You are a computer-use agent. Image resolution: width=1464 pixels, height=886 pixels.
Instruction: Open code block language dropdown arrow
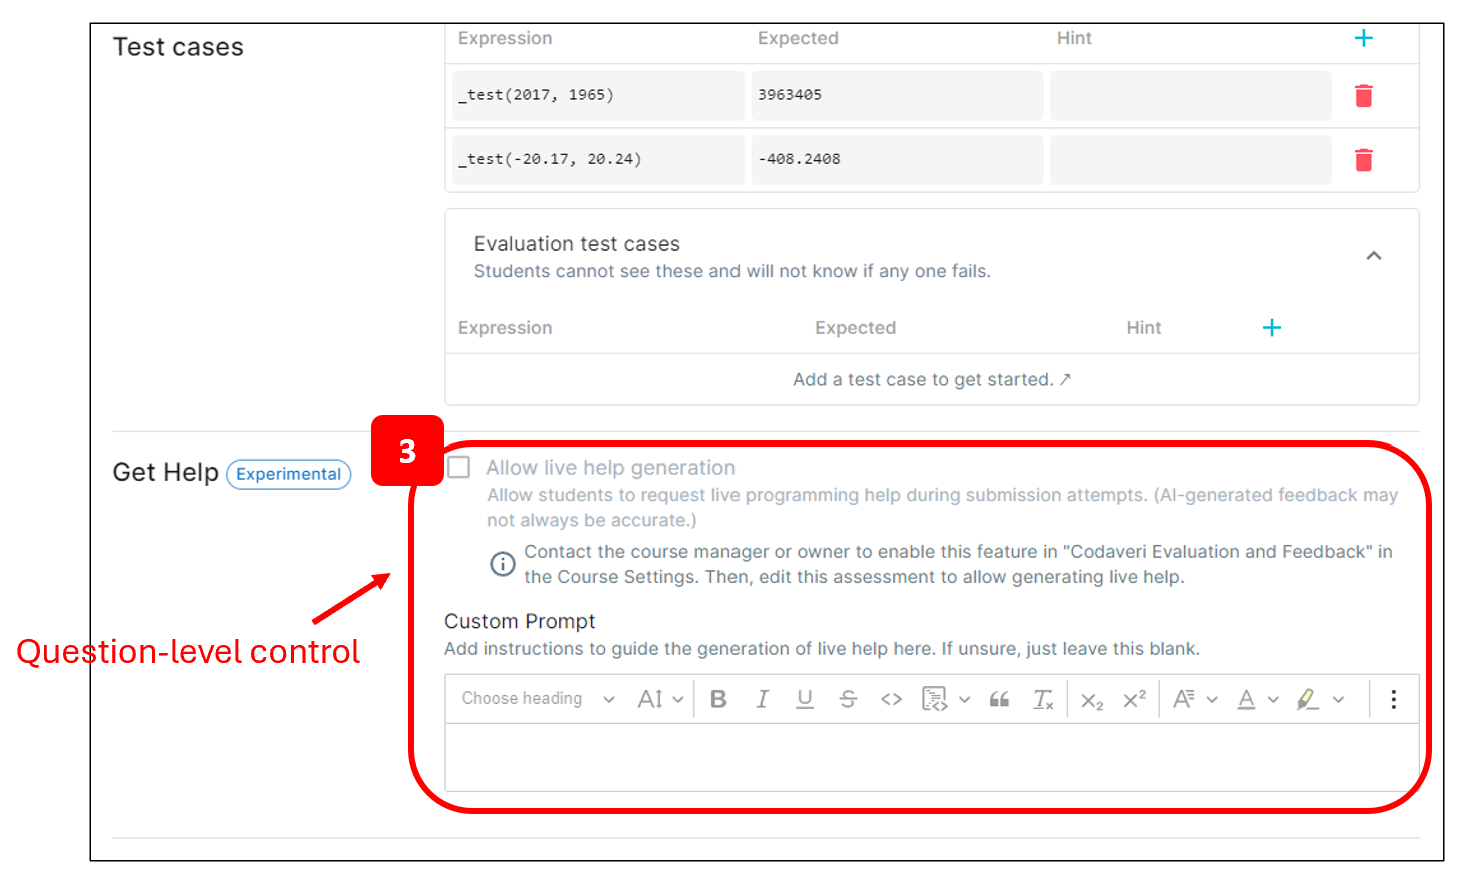tap(964, 699)
